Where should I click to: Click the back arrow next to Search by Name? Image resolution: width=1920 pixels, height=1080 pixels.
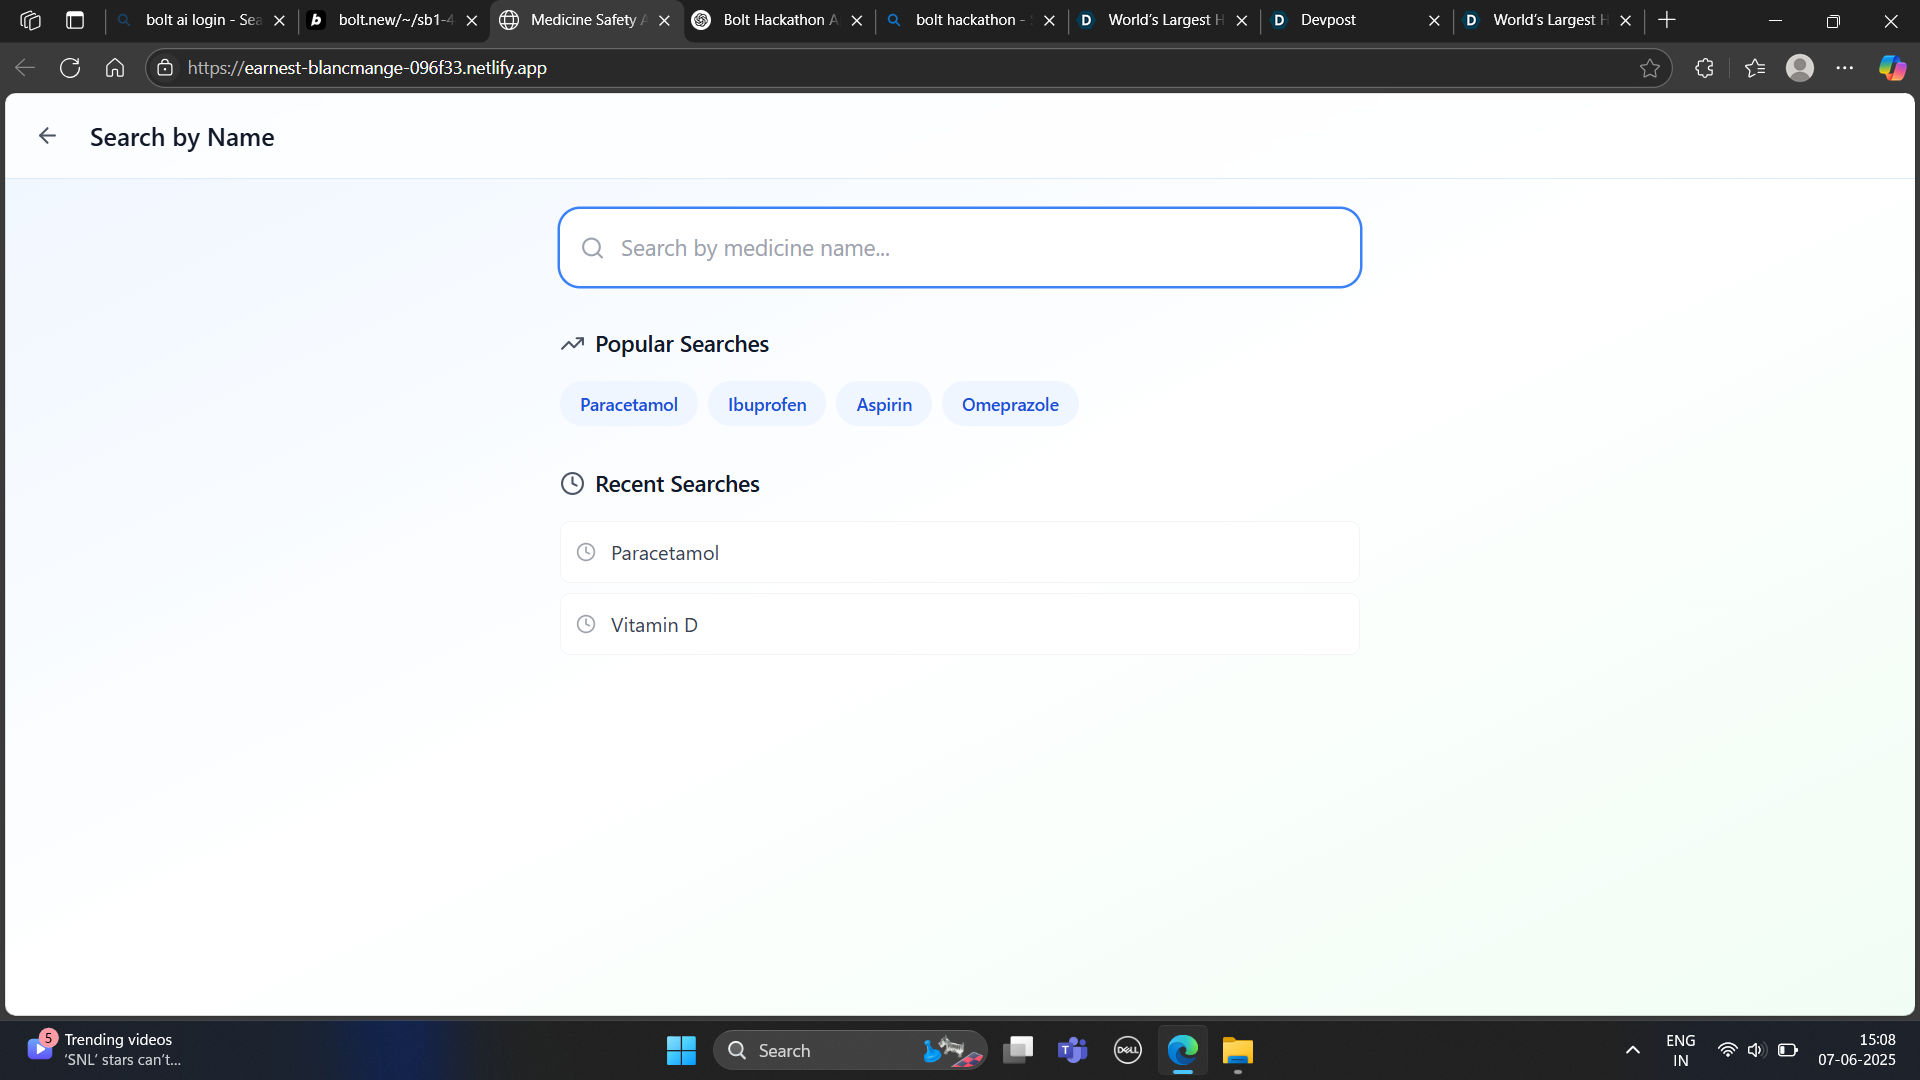[x=47, y=135]
